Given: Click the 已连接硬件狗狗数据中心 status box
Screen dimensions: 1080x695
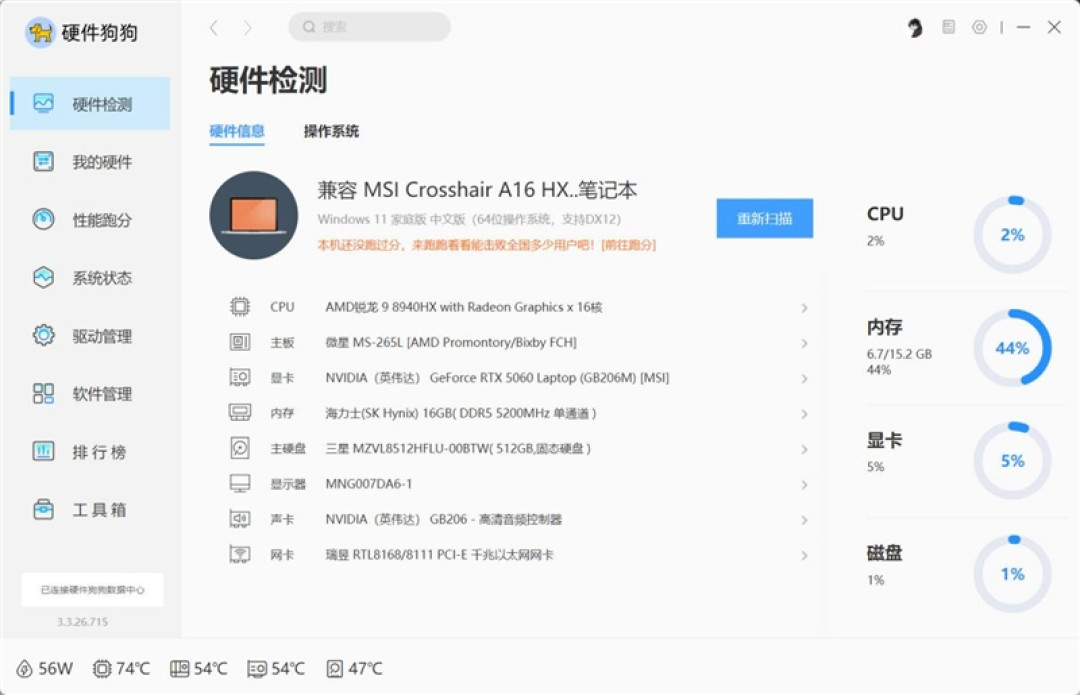Looking at the screenshot, I should tap(92, 590).
